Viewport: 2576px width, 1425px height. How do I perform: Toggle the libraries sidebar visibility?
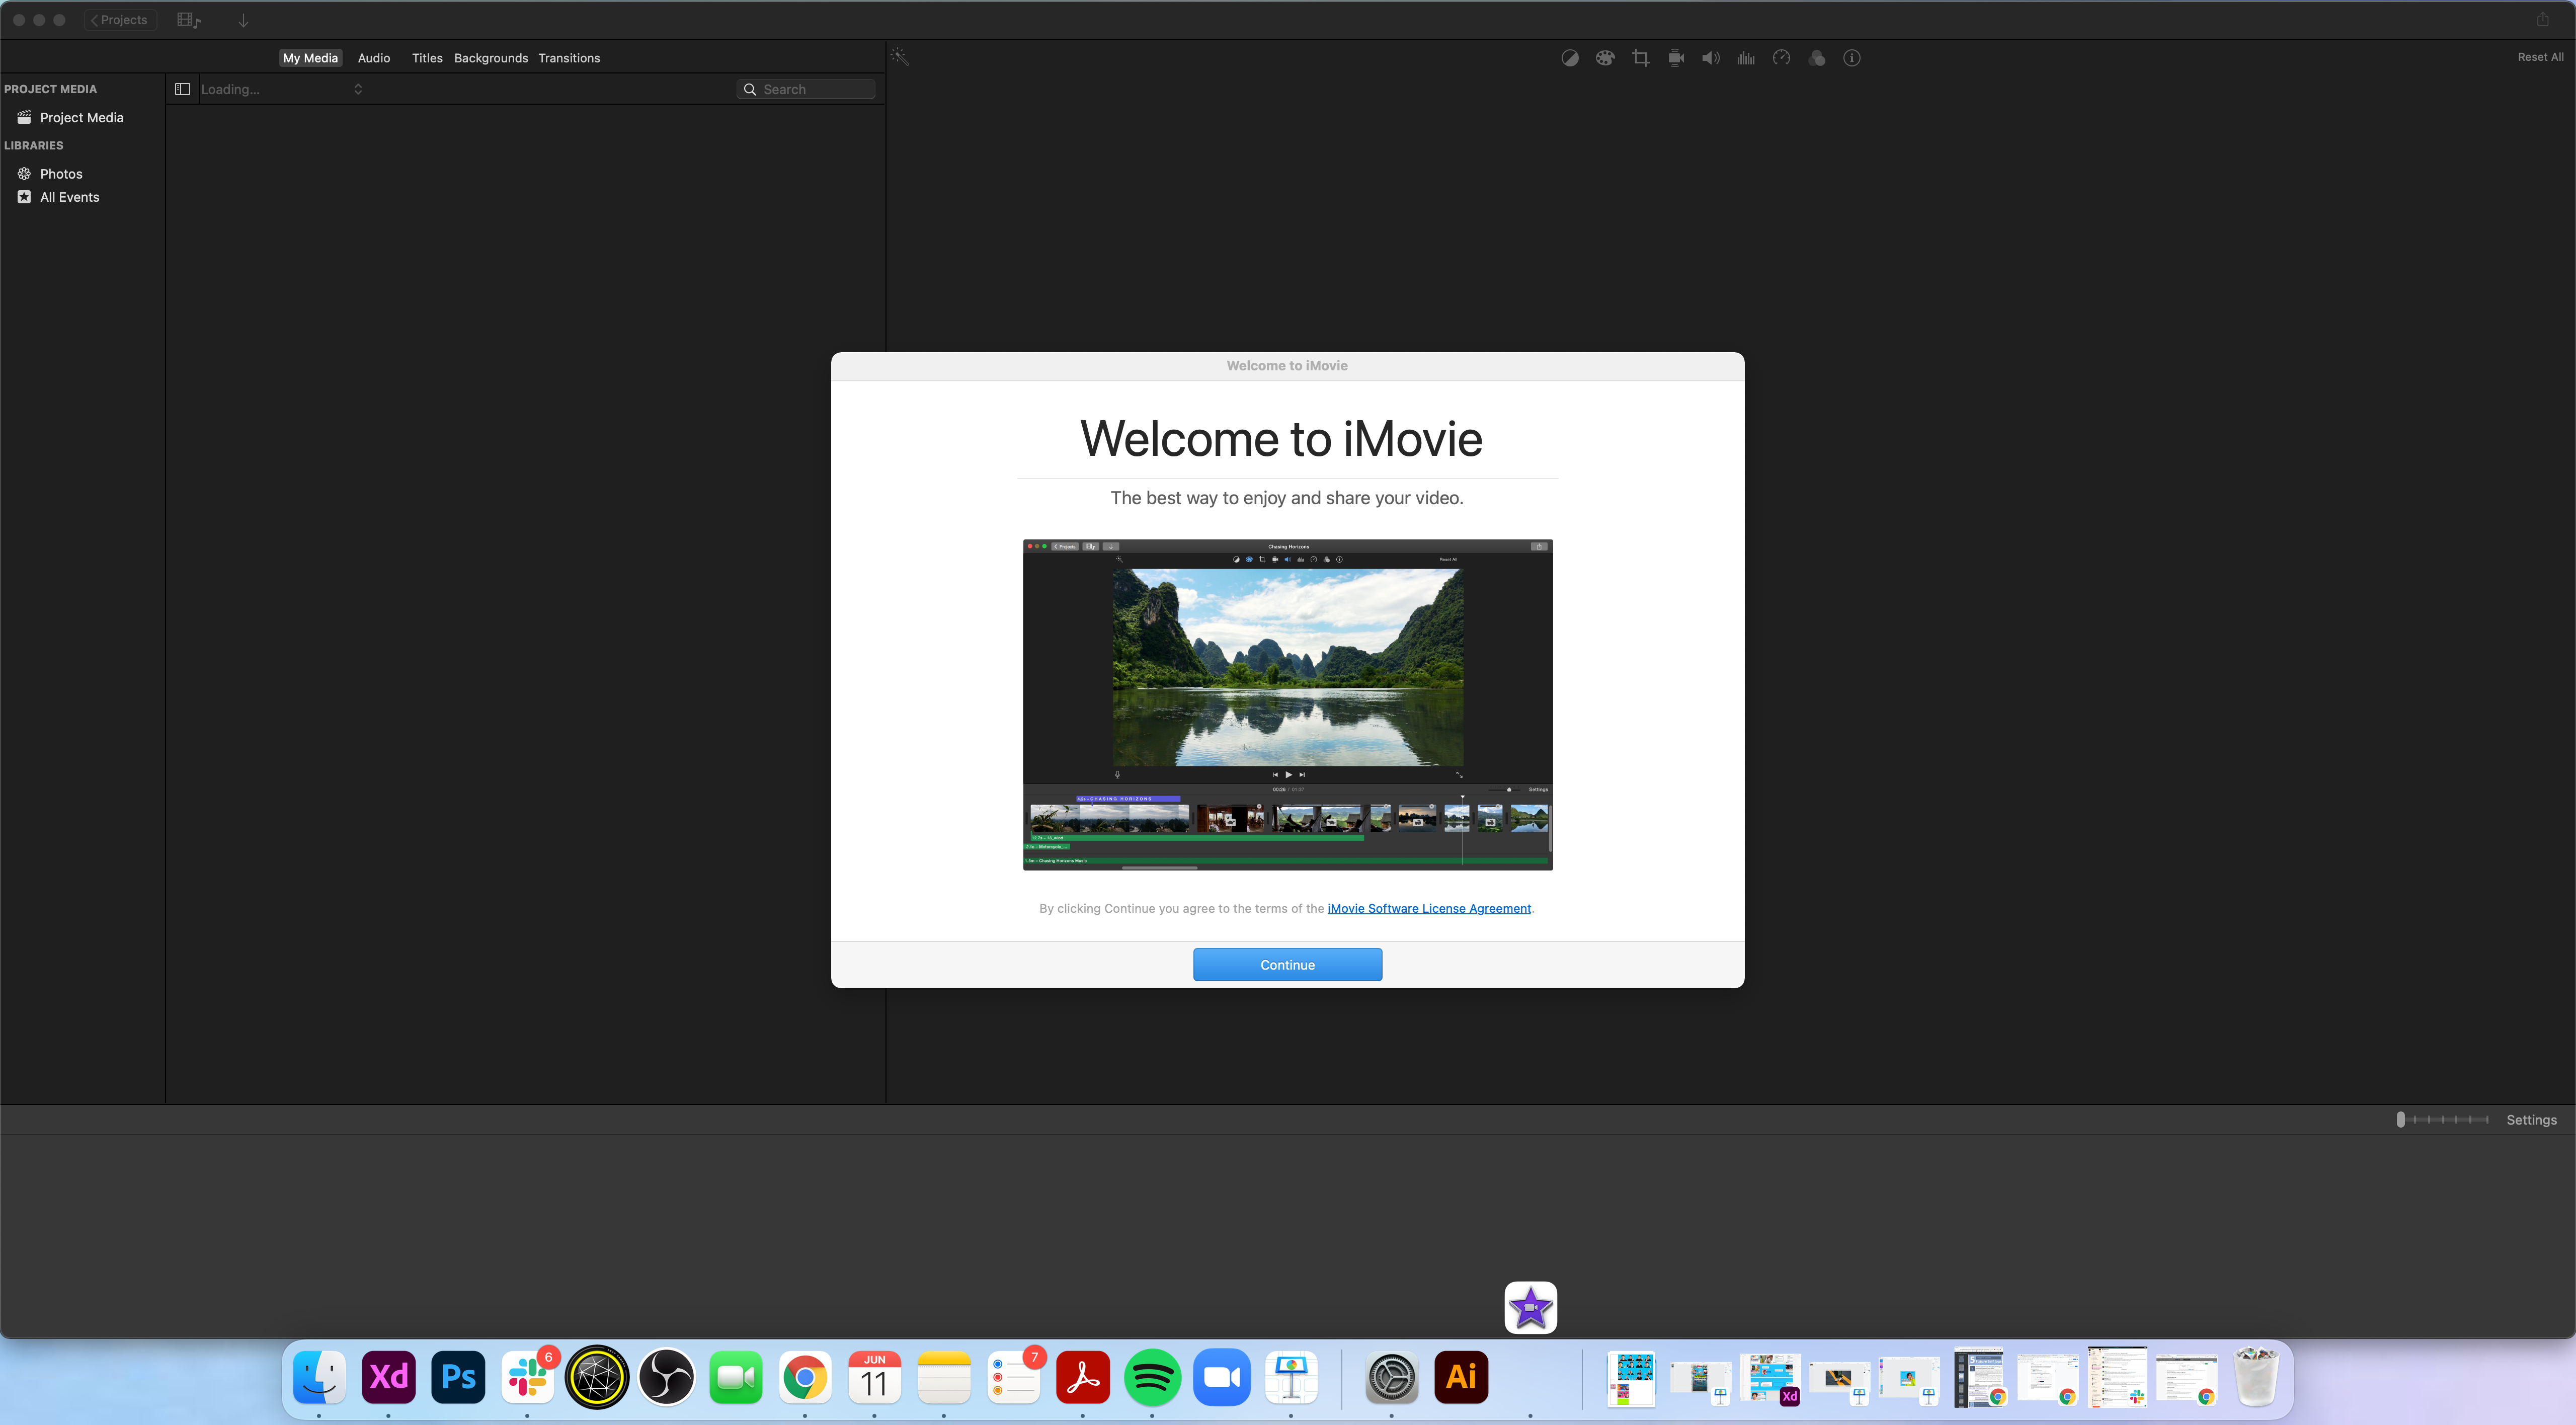pyautogui.click(x=182, y=89)
